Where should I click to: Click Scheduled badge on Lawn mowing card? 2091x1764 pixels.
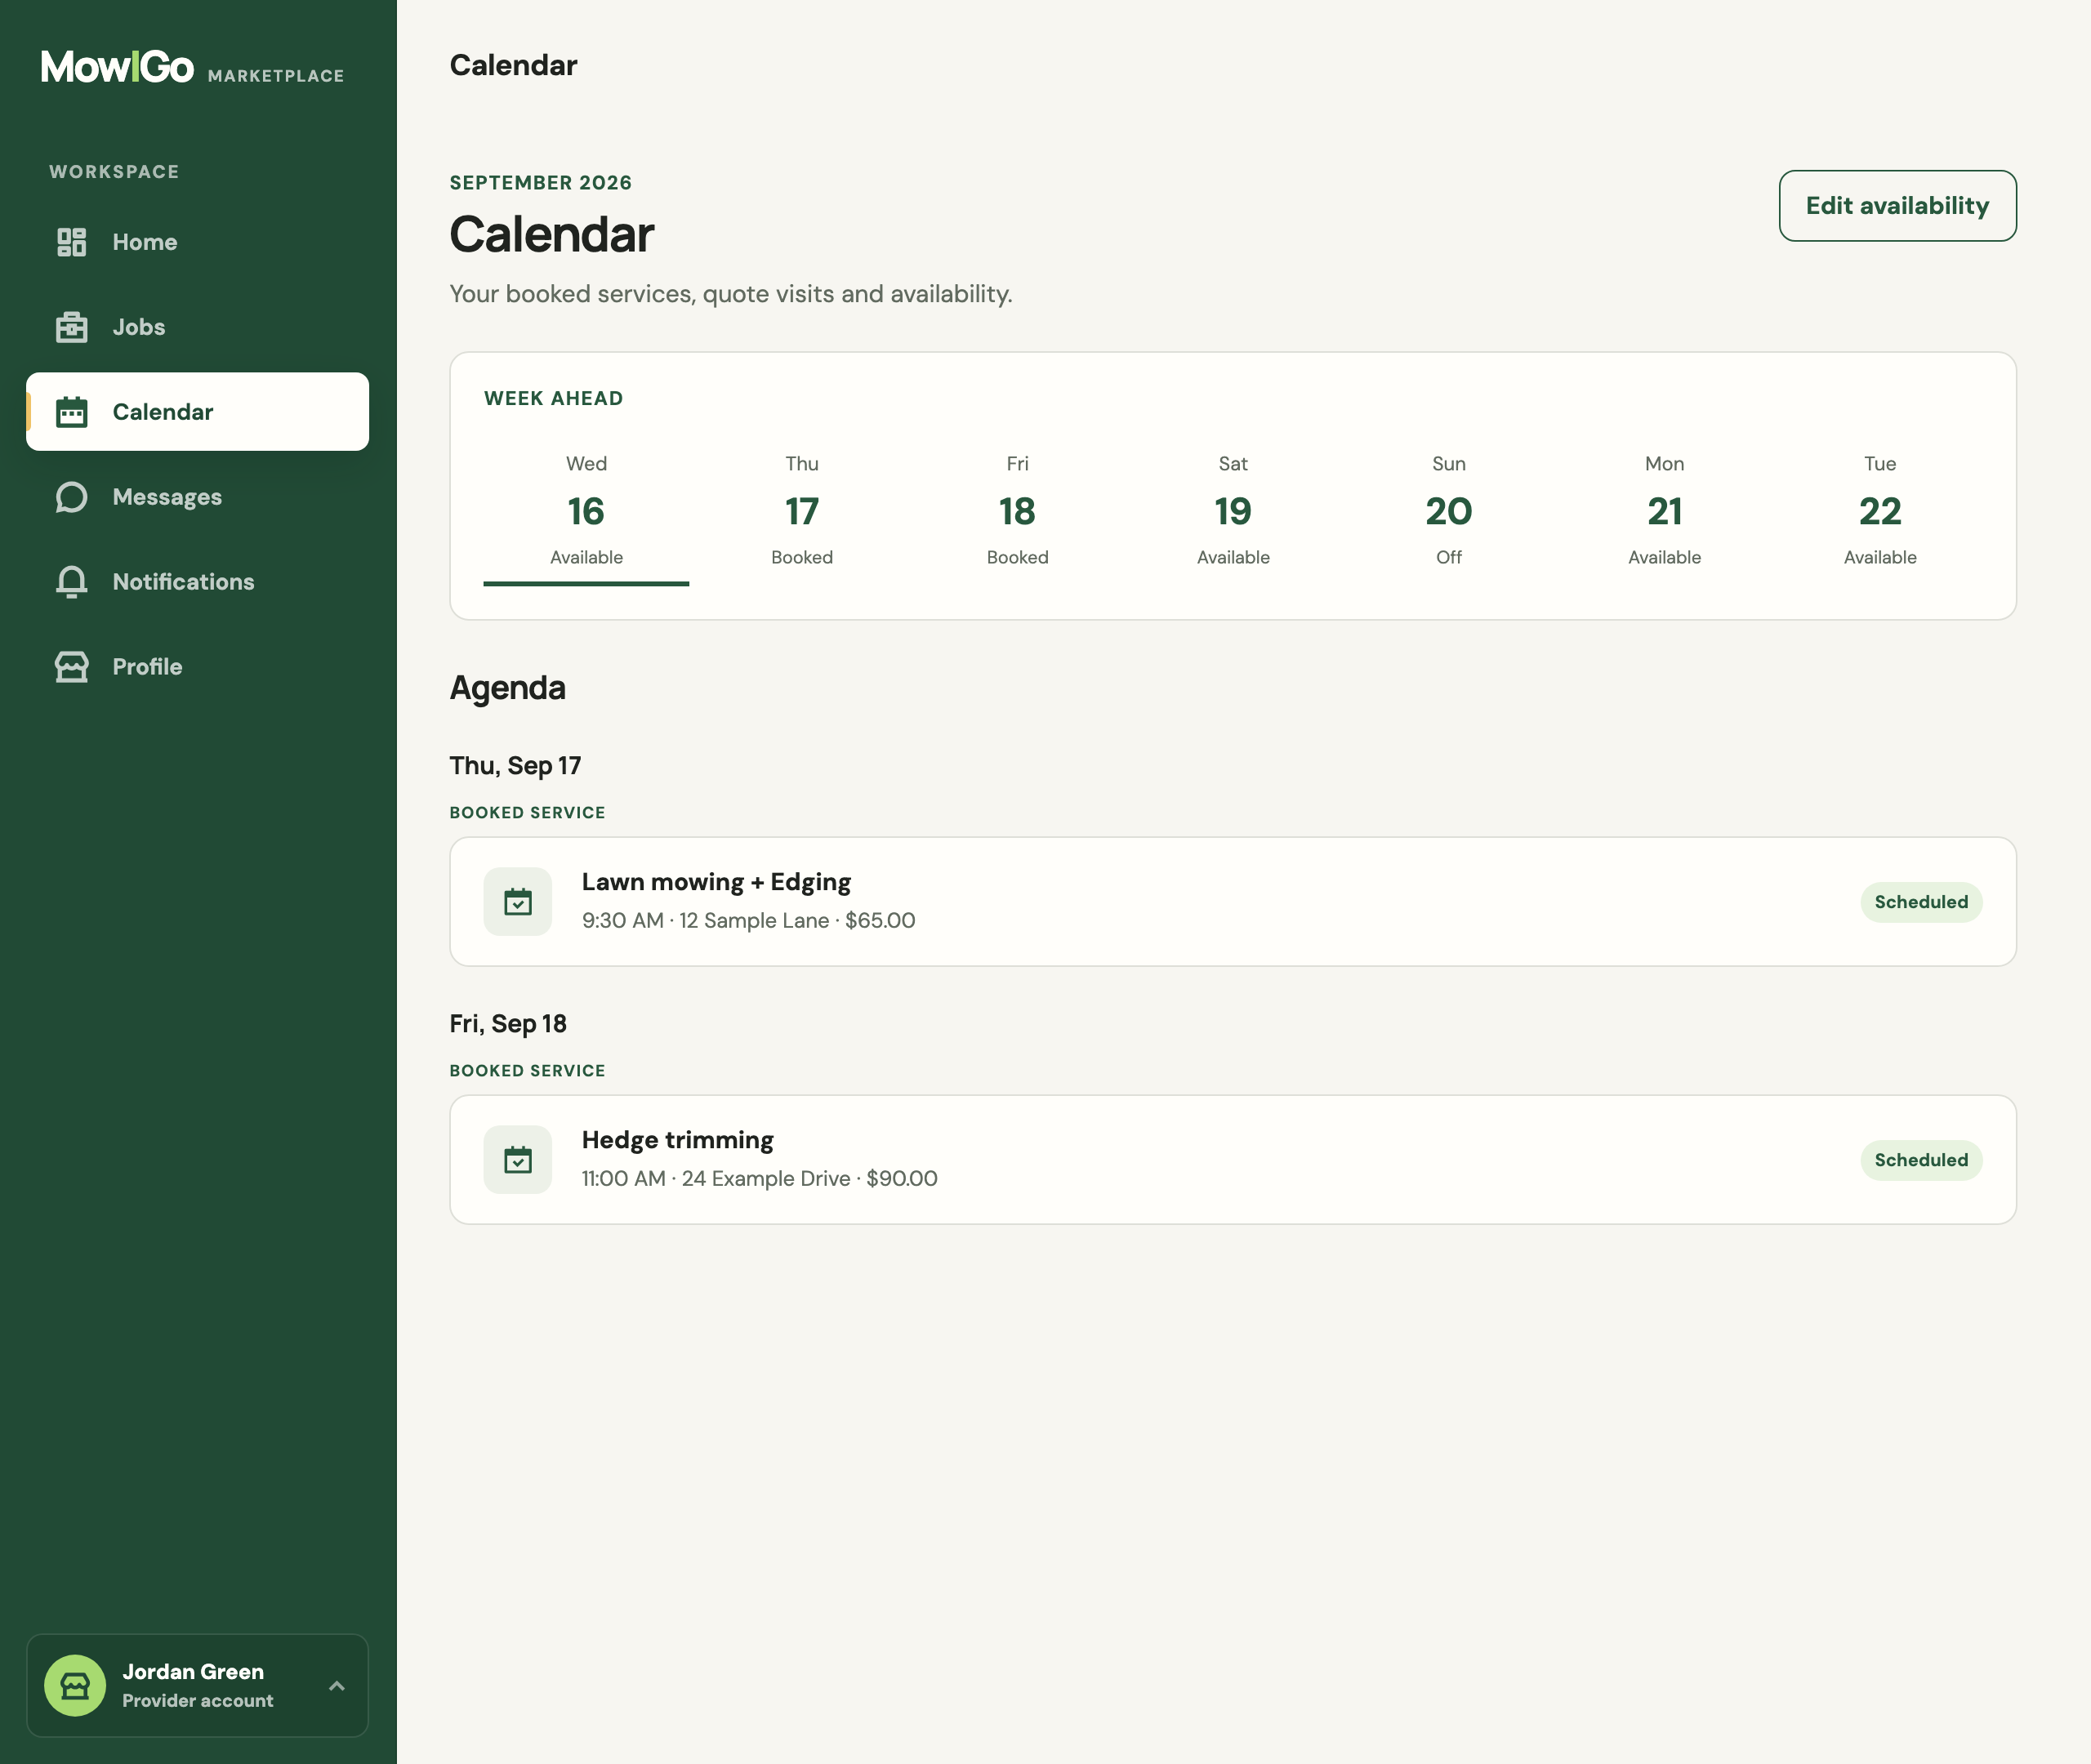pyautogui.click(x=1921, y=902)
